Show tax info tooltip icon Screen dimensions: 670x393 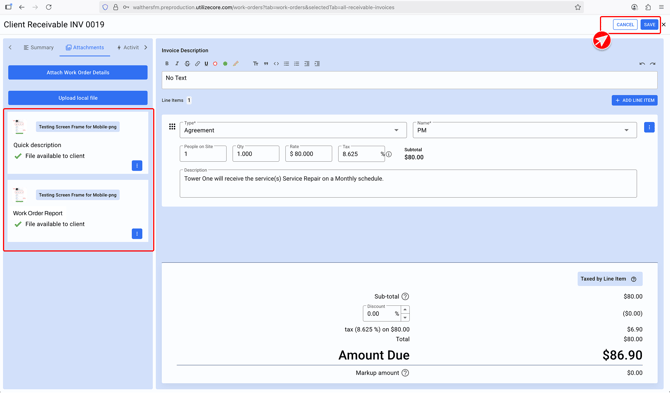[389, 154]
